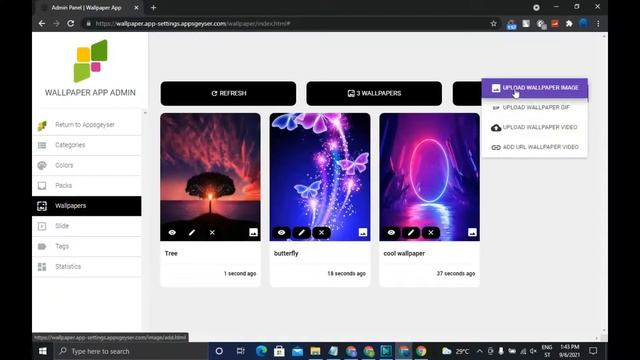640x360 pixels.
Task: Click the address bar URL
Action: [193, 24]
